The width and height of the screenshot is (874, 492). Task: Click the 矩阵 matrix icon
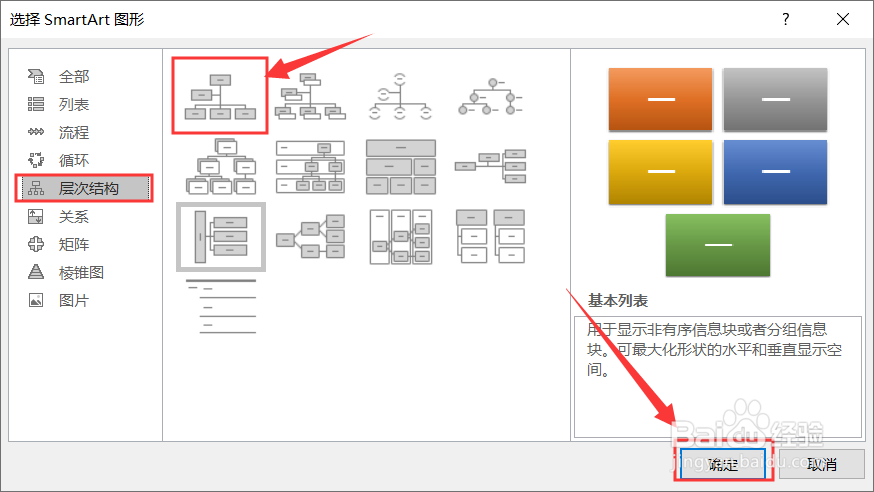point(36,244)
